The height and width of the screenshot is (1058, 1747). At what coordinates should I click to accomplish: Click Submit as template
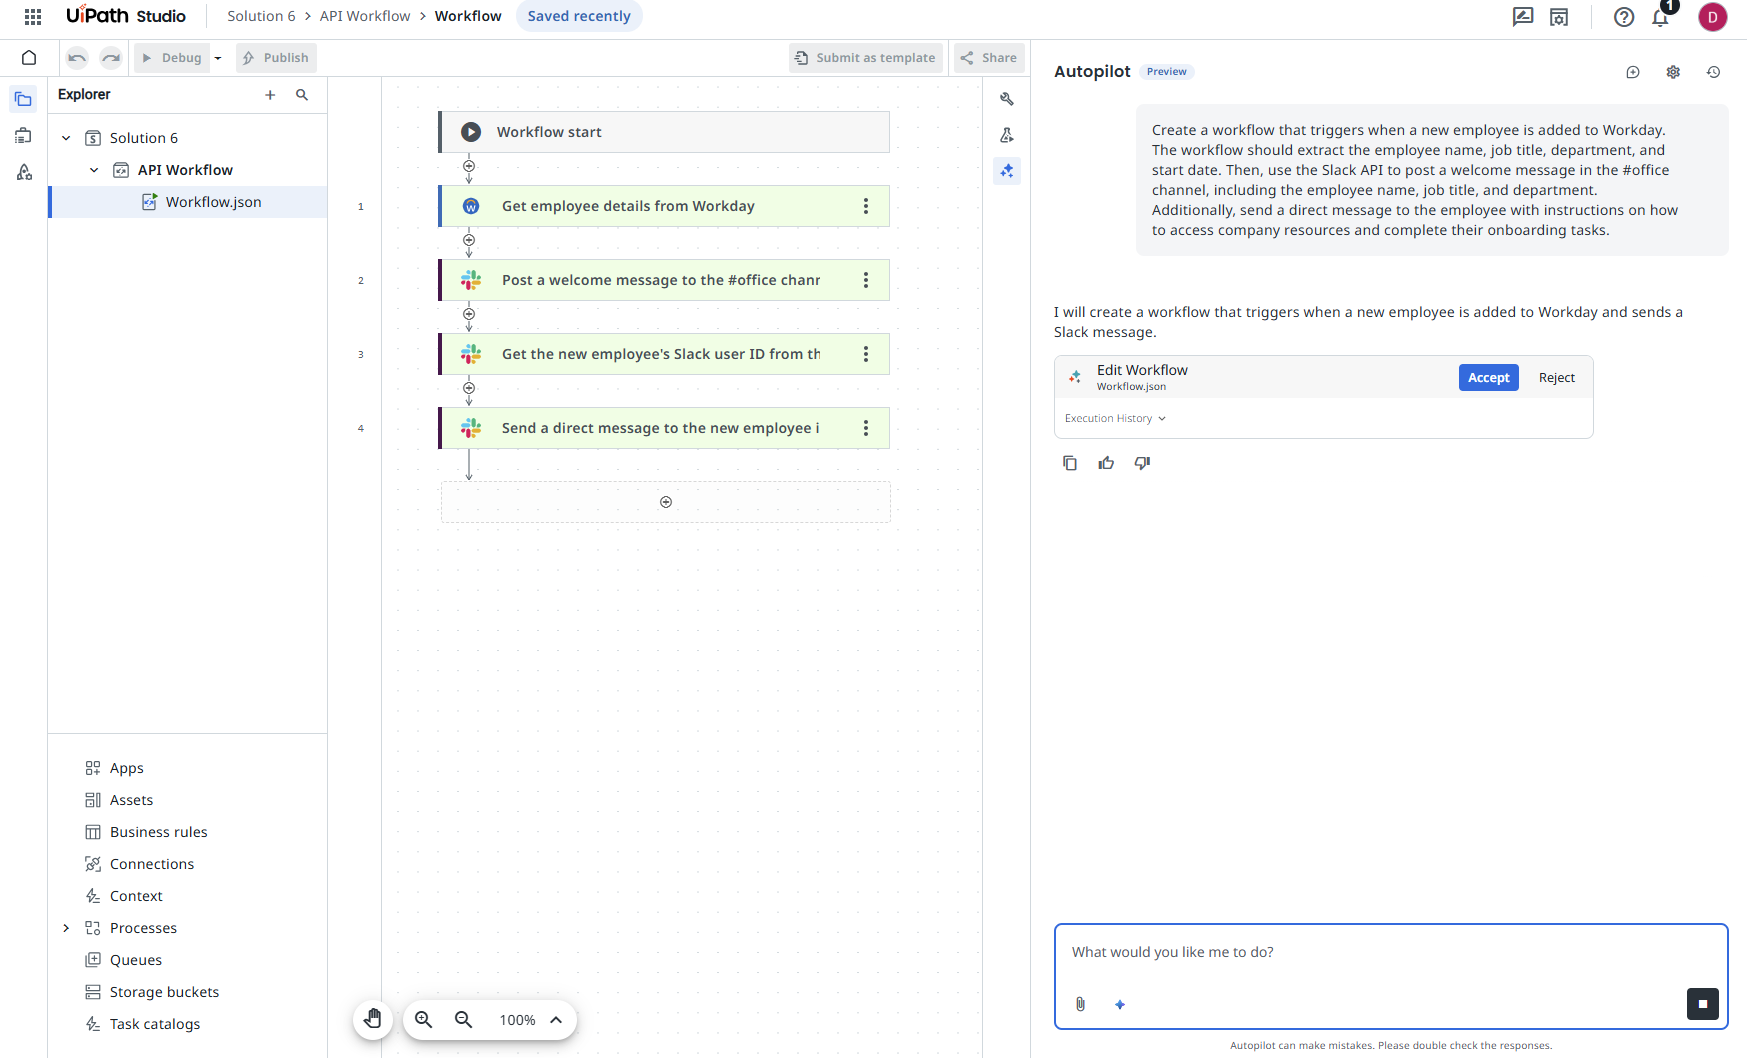[865, 58]
